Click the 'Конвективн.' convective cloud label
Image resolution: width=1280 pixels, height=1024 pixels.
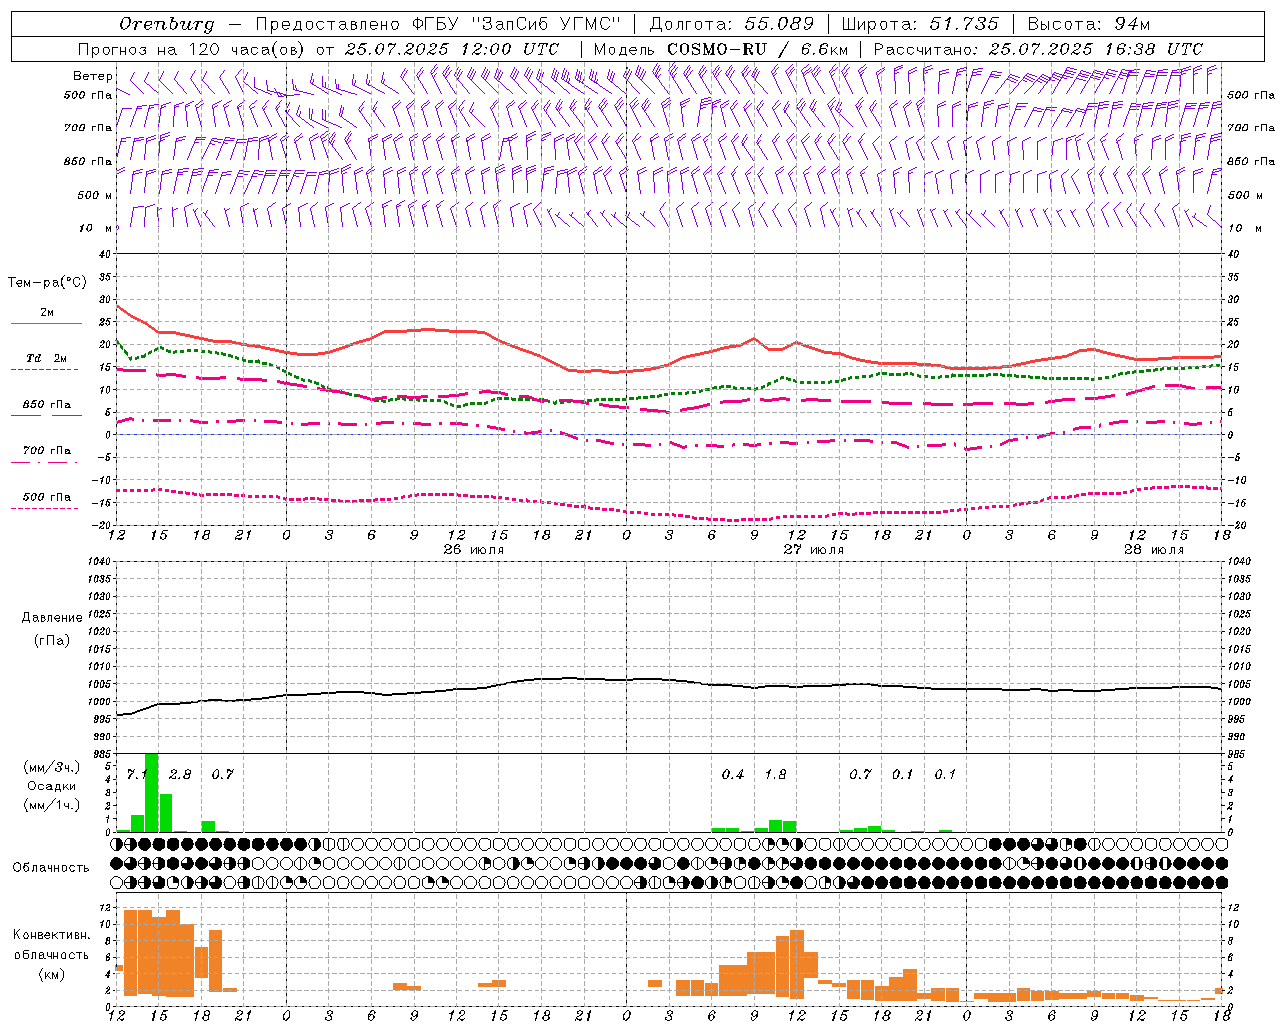51,935
